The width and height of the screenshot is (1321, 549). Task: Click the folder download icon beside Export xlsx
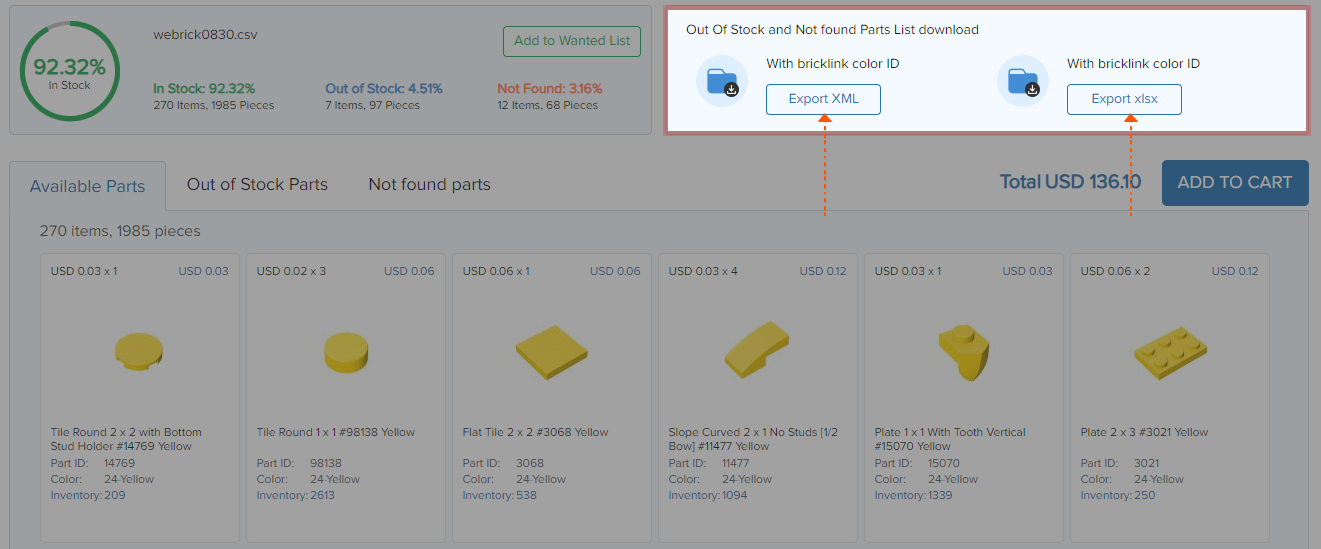click(x=1023, y=82)
